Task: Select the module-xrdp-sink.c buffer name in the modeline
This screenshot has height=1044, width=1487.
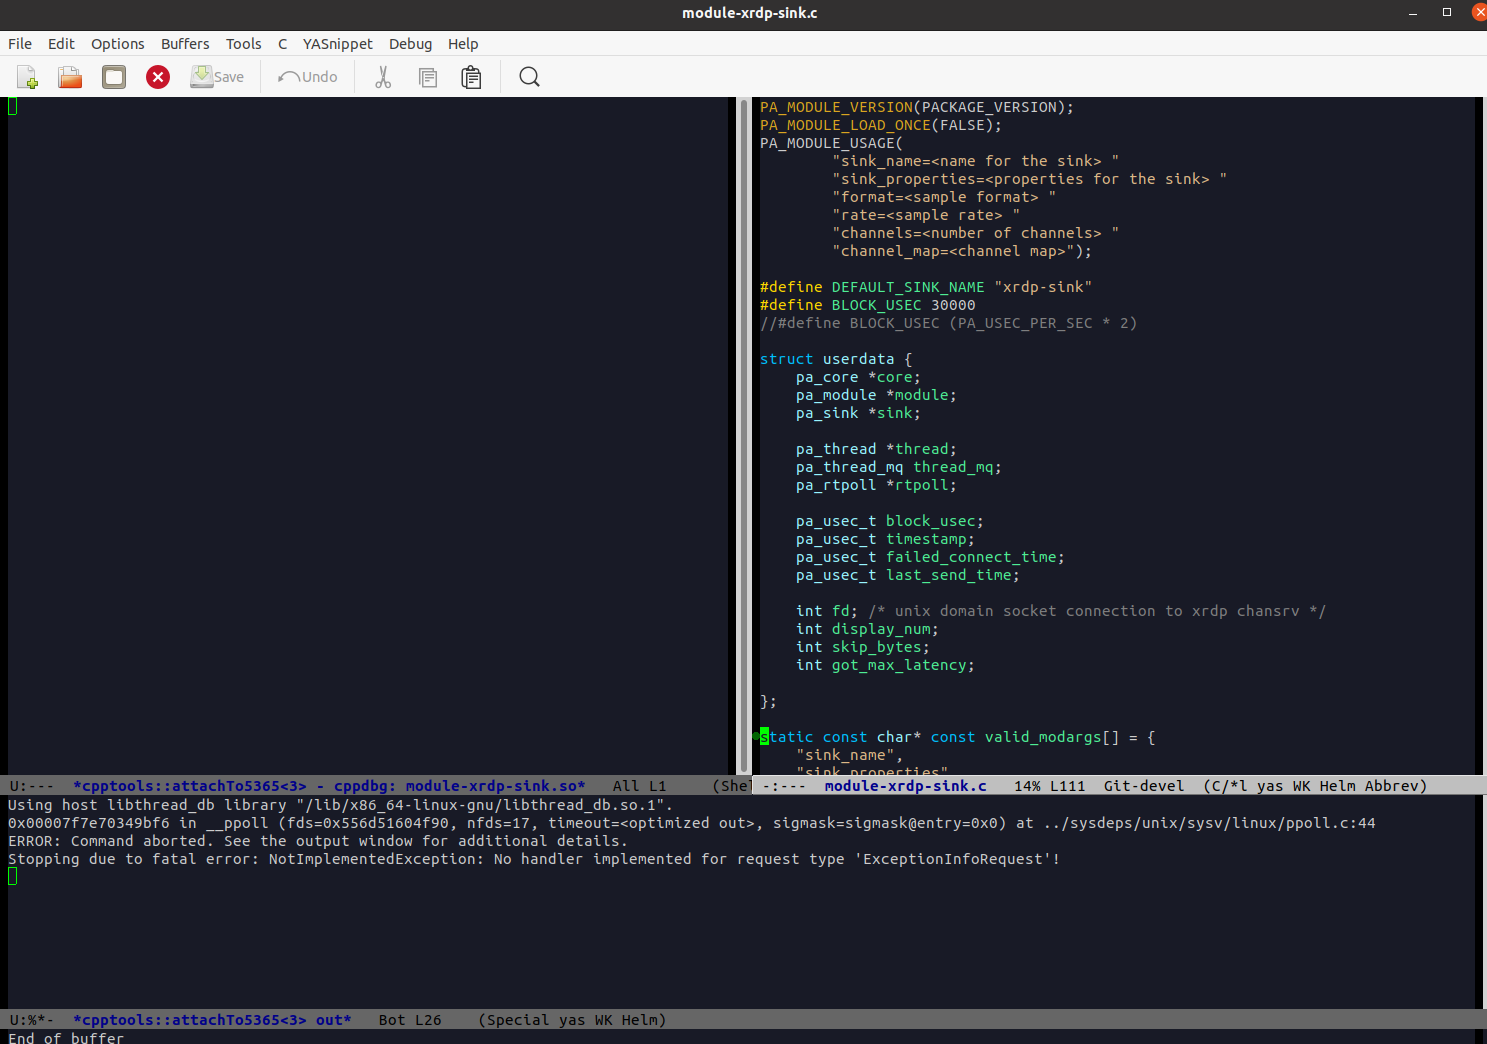Action: (x=905, y=786)
